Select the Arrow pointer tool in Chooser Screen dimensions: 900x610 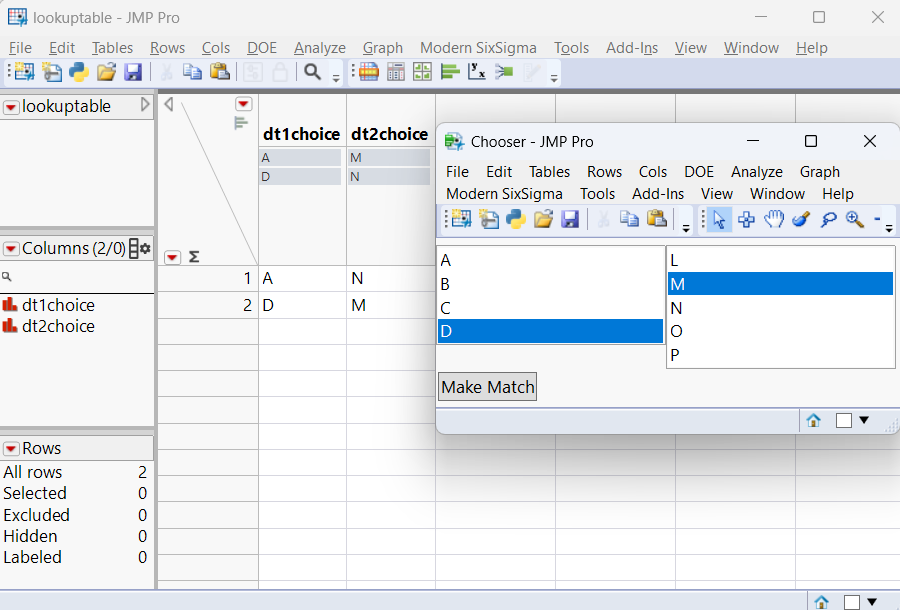[x=719, y=219]
